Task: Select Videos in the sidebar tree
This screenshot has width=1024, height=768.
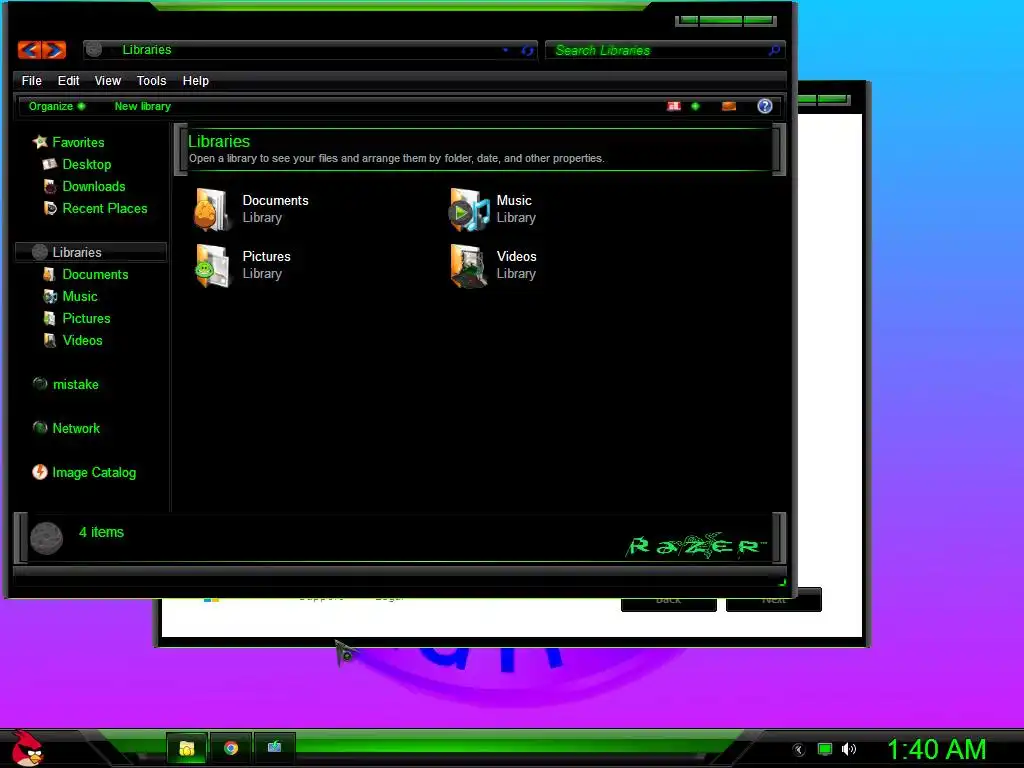Action: coord(82,341)
